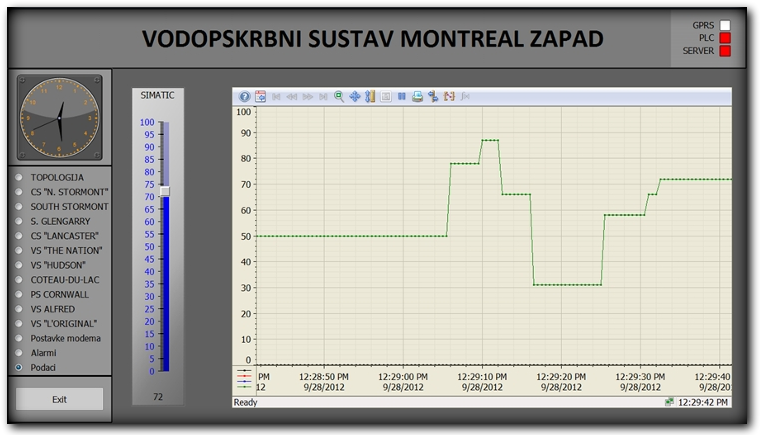Image resolution: width=760 pixels, height=435 pixels.
Task: Click Y-axis label 50 on chart
Action: (x=246, y=237)
